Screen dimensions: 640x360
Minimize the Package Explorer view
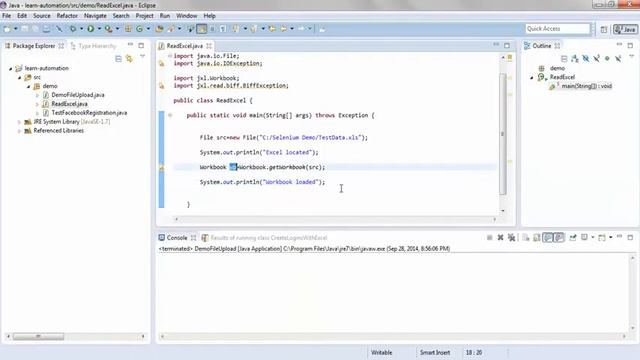tap(130, 45)
